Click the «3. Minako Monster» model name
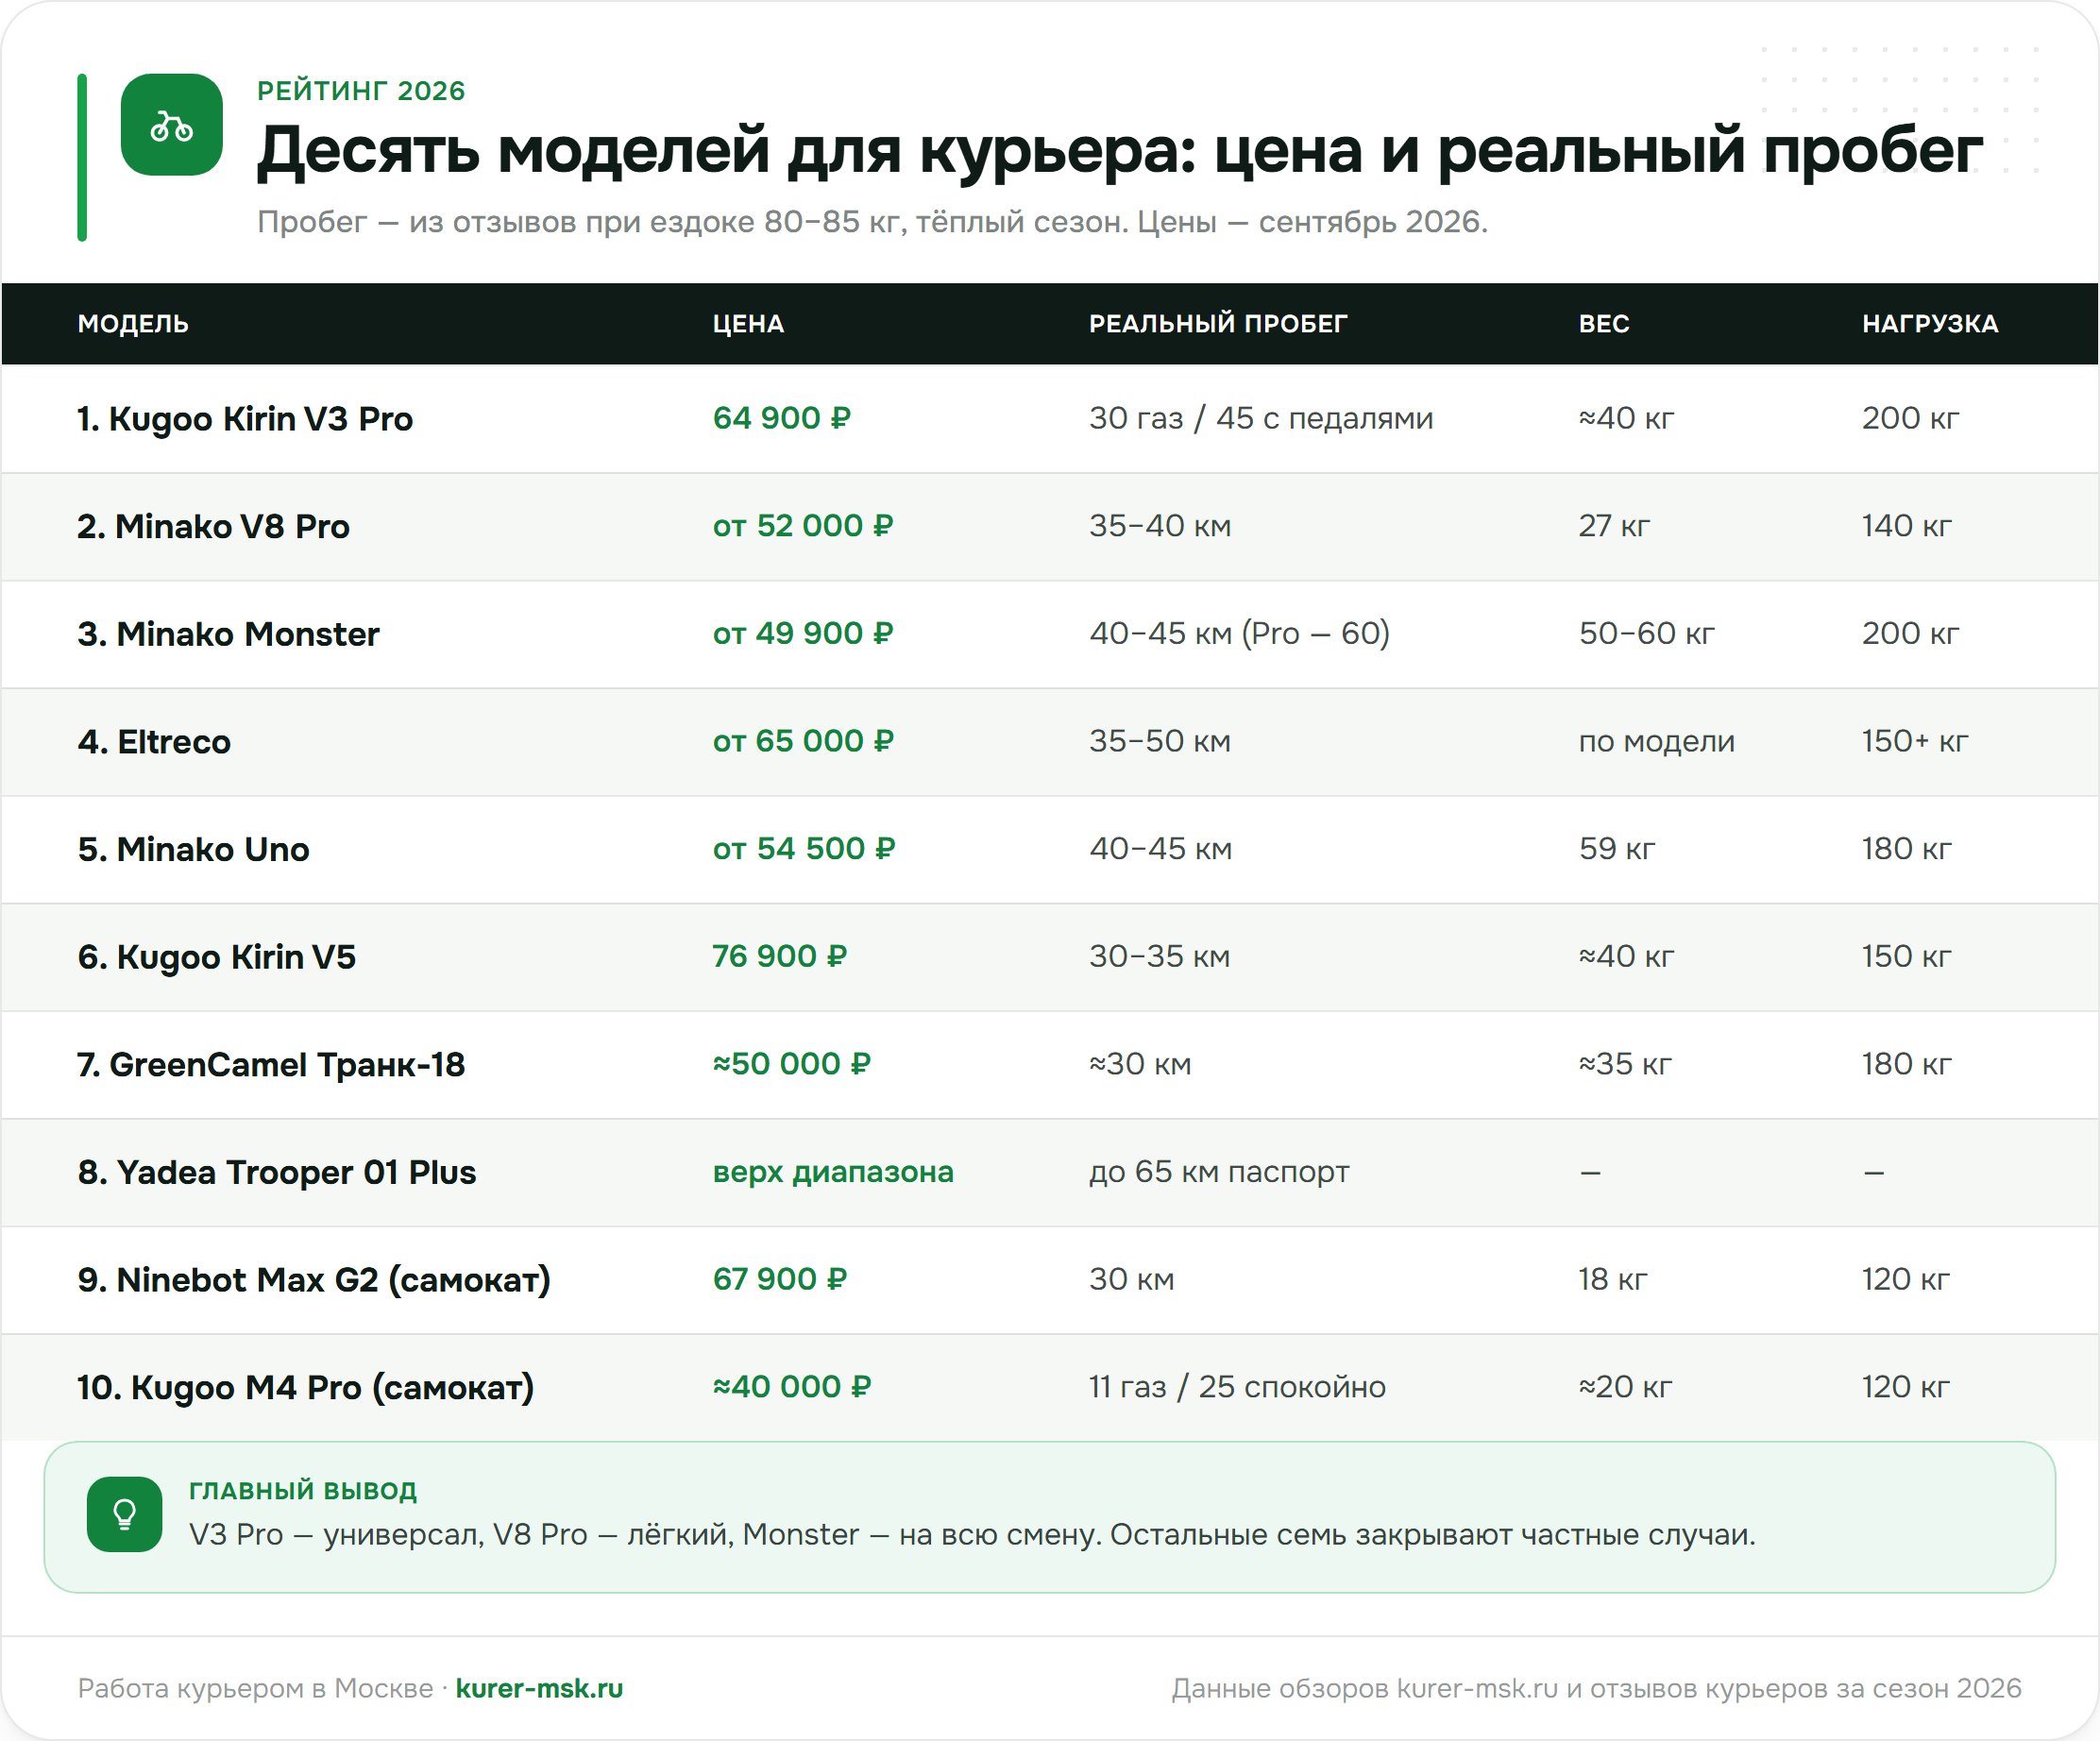The width and height of the screenshot is (2100, 1741). click(x=229, y=634)
